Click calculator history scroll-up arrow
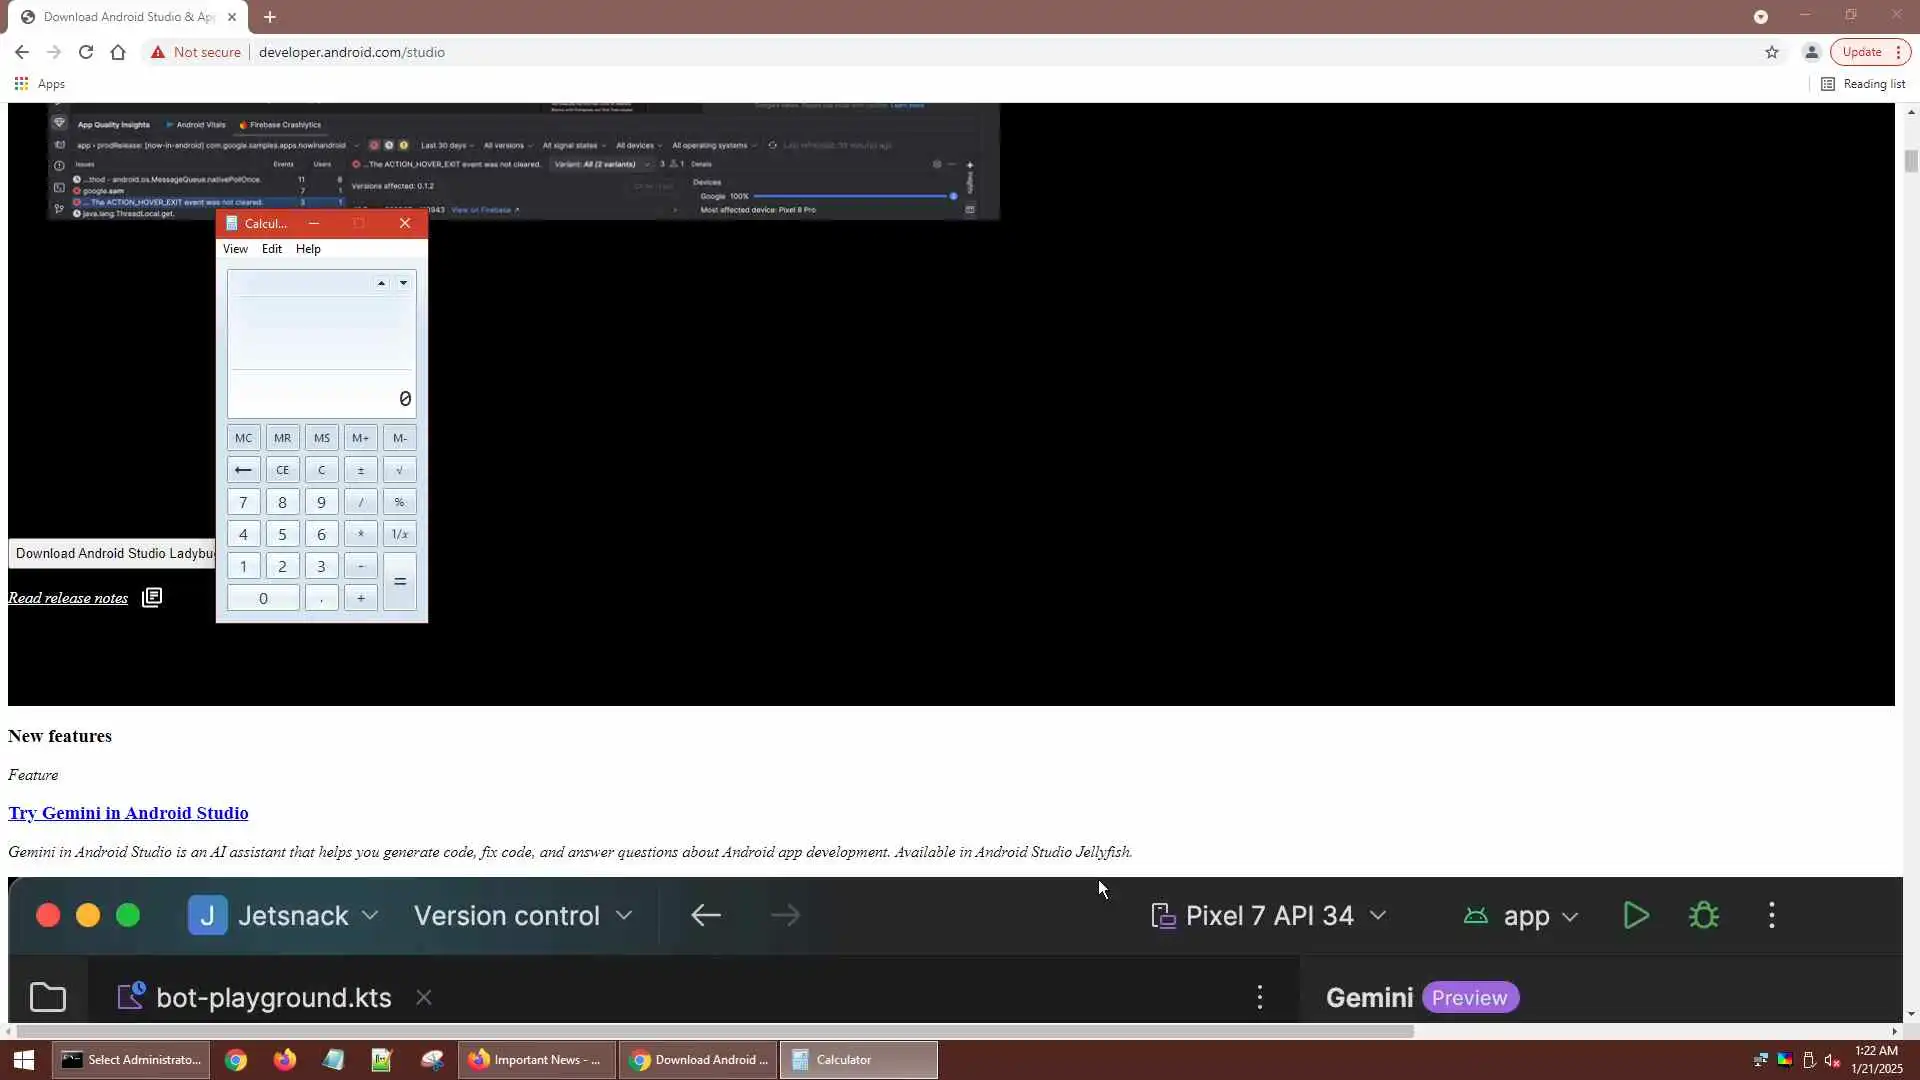This screenshot has width=1920, height=1080. point(381,284)
